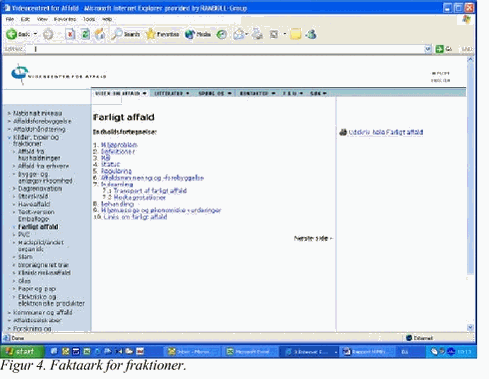The width and height of the screenshot is (489, 379).
Task: Click the Print icon in toolbar
Action: [x=257, y=34]
